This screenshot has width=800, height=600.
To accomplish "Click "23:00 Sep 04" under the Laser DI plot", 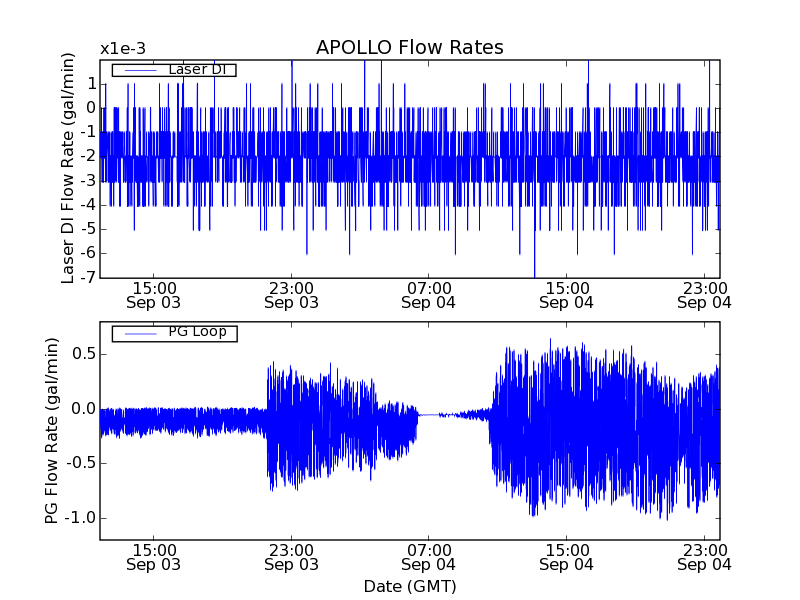I will tap(704, 295).
